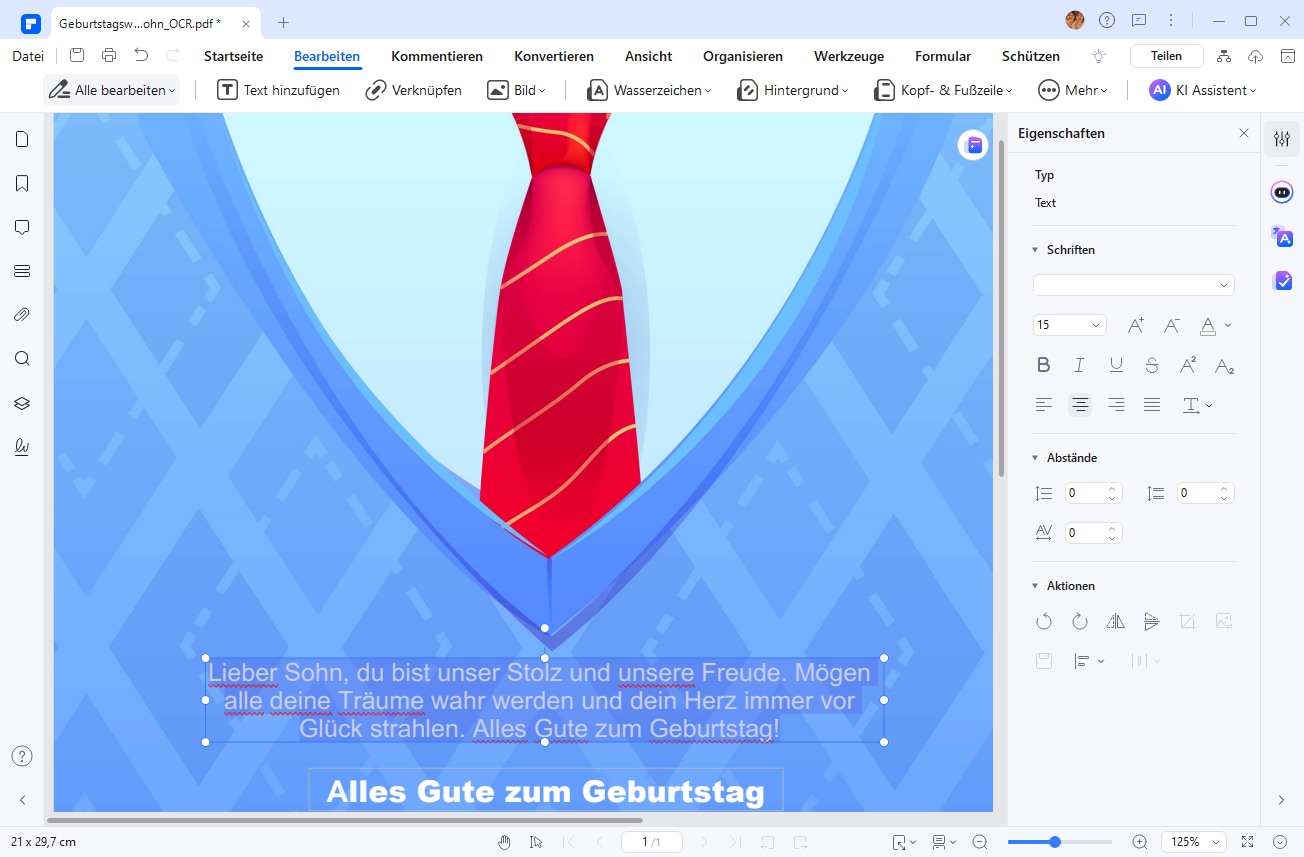Image resolution: width=1304 pixels, height=857 pixels.
Task: Open the KI Assistent button
Action: pos(1203,90)
